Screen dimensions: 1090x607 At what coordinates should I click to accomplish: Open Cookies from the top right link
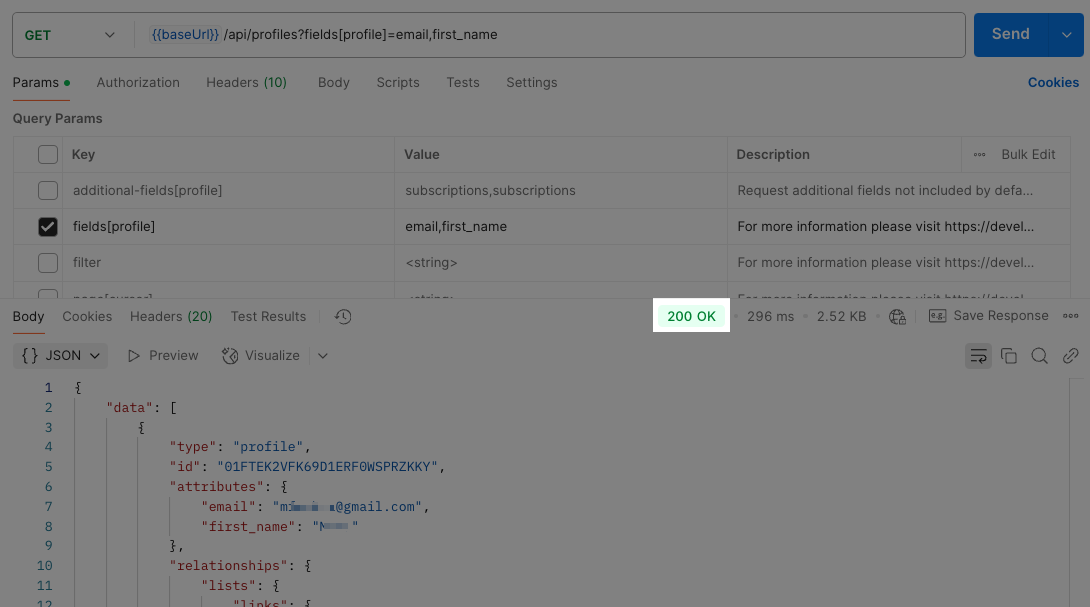(x=1053, y=82)
